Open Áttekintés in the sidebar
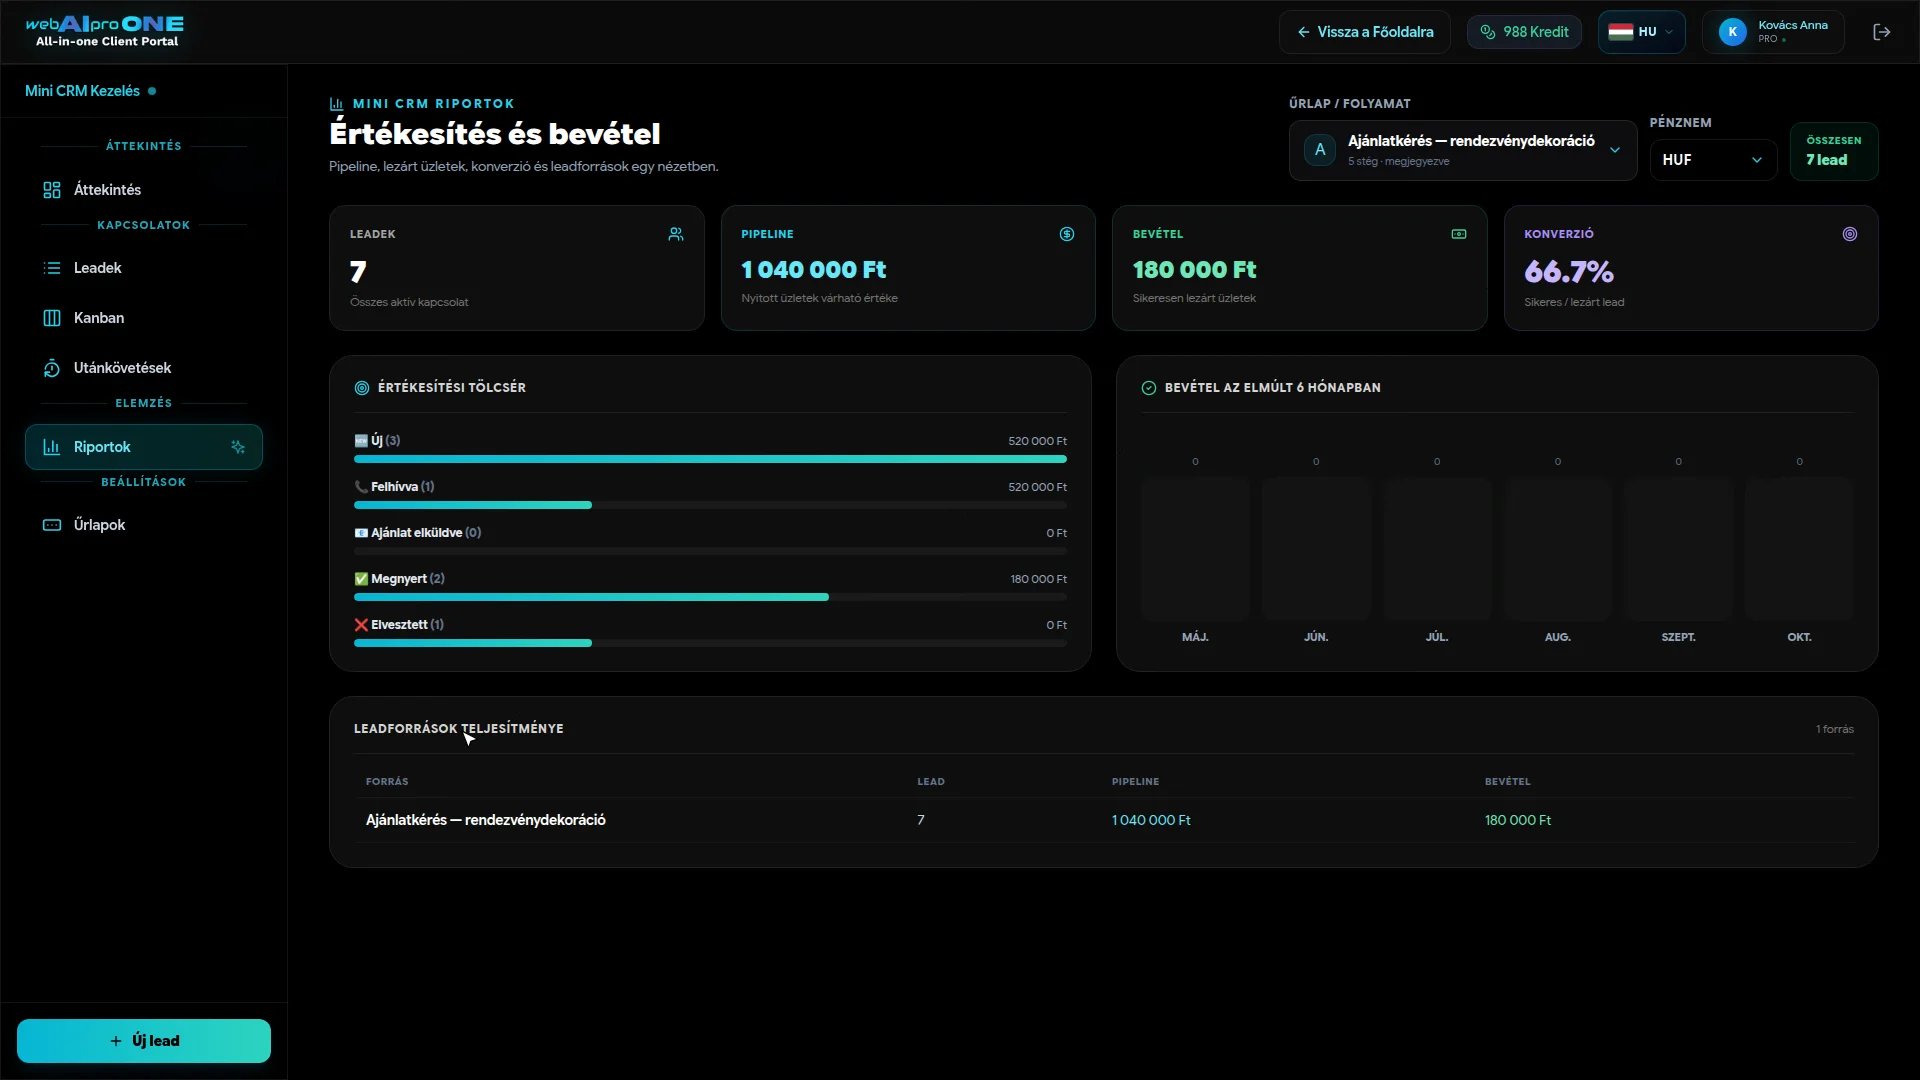The width and height of the screenshot is (1920, 1080). (144, 190)
